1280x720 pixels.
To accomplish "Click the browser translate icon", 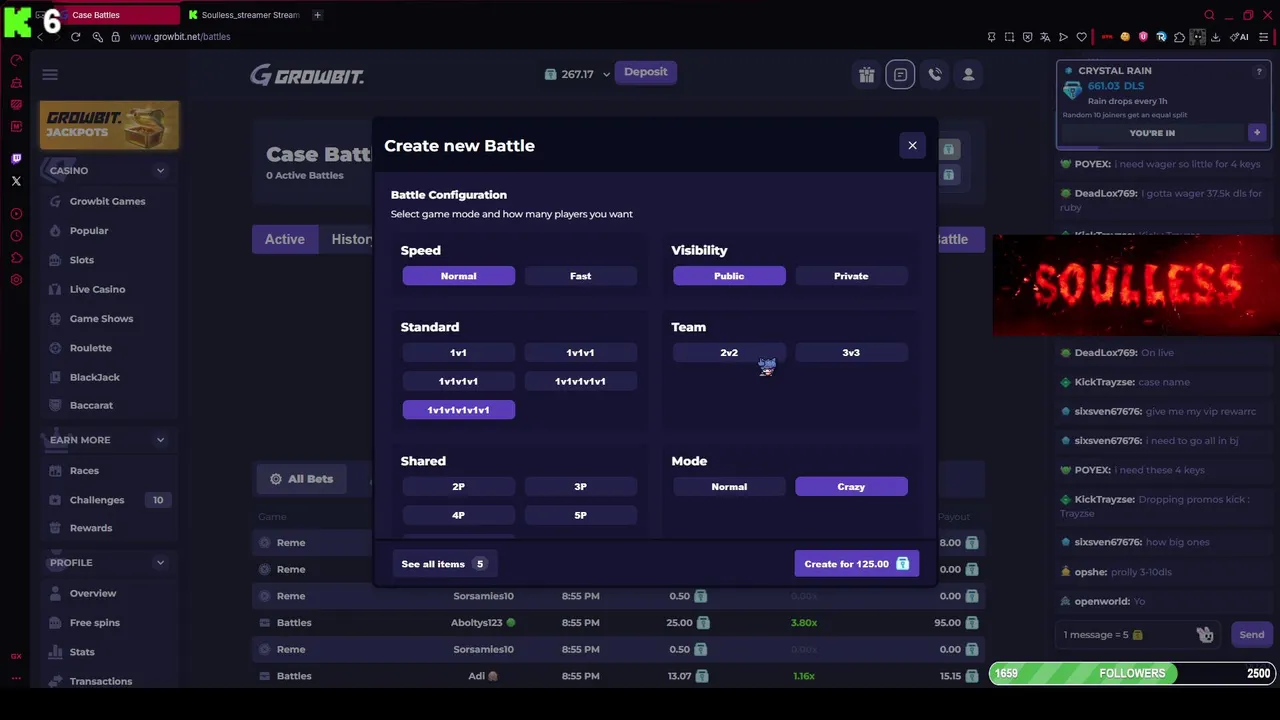I will [1045, 37].
